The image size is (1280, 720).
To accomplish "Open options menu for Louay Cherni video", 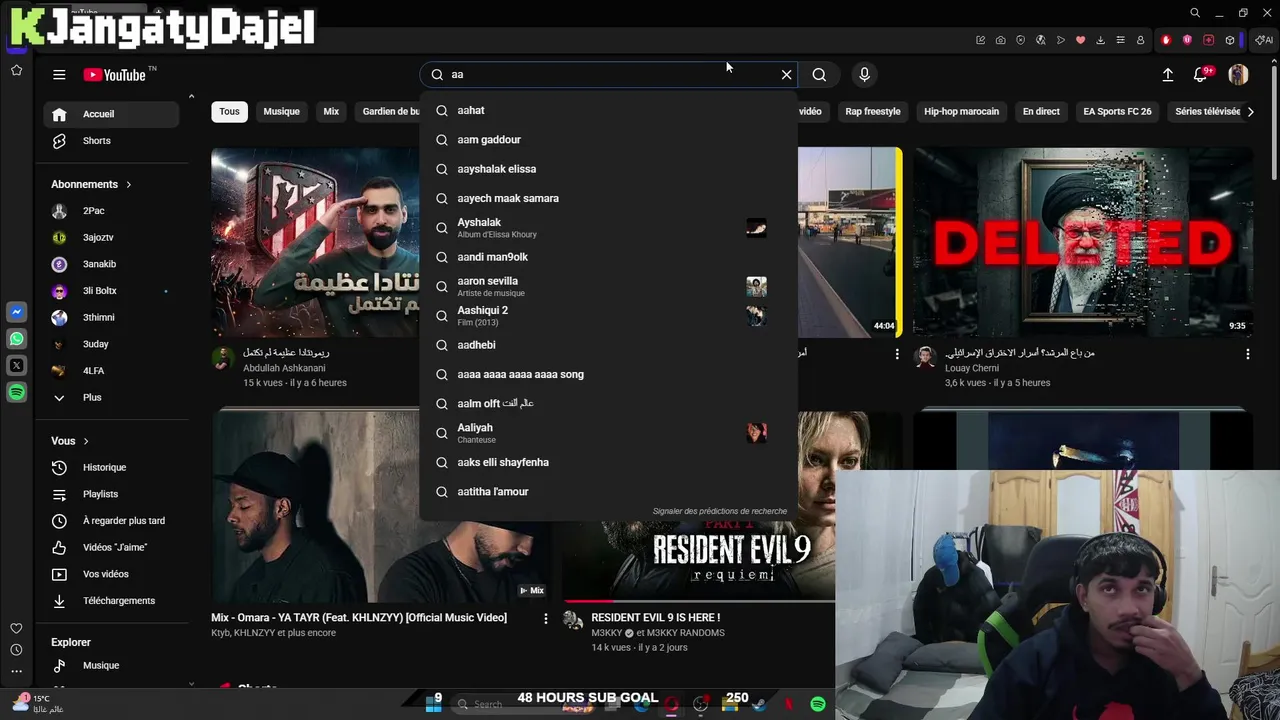I will pyautogui.click(x=1247, y=354).
